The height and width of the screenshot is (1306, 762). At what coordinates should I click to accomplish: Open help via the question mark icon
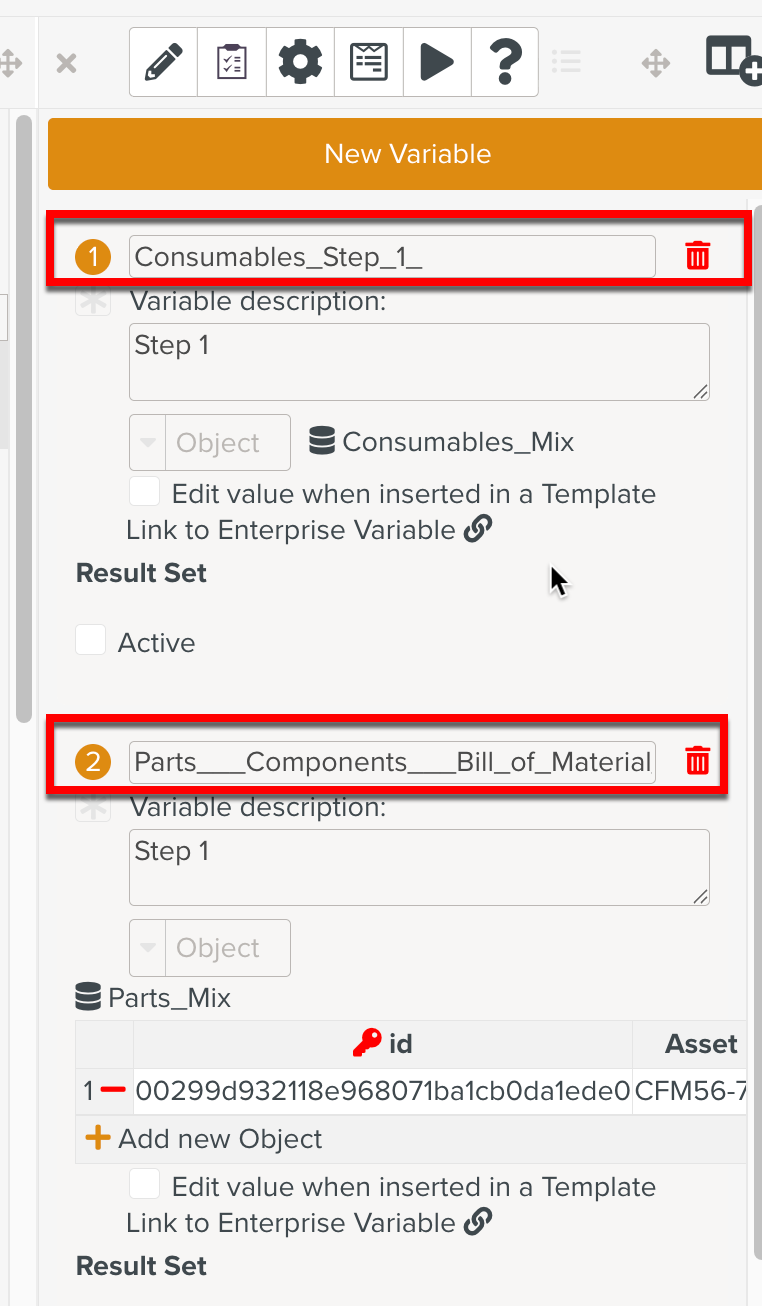(x=505, y=63)
